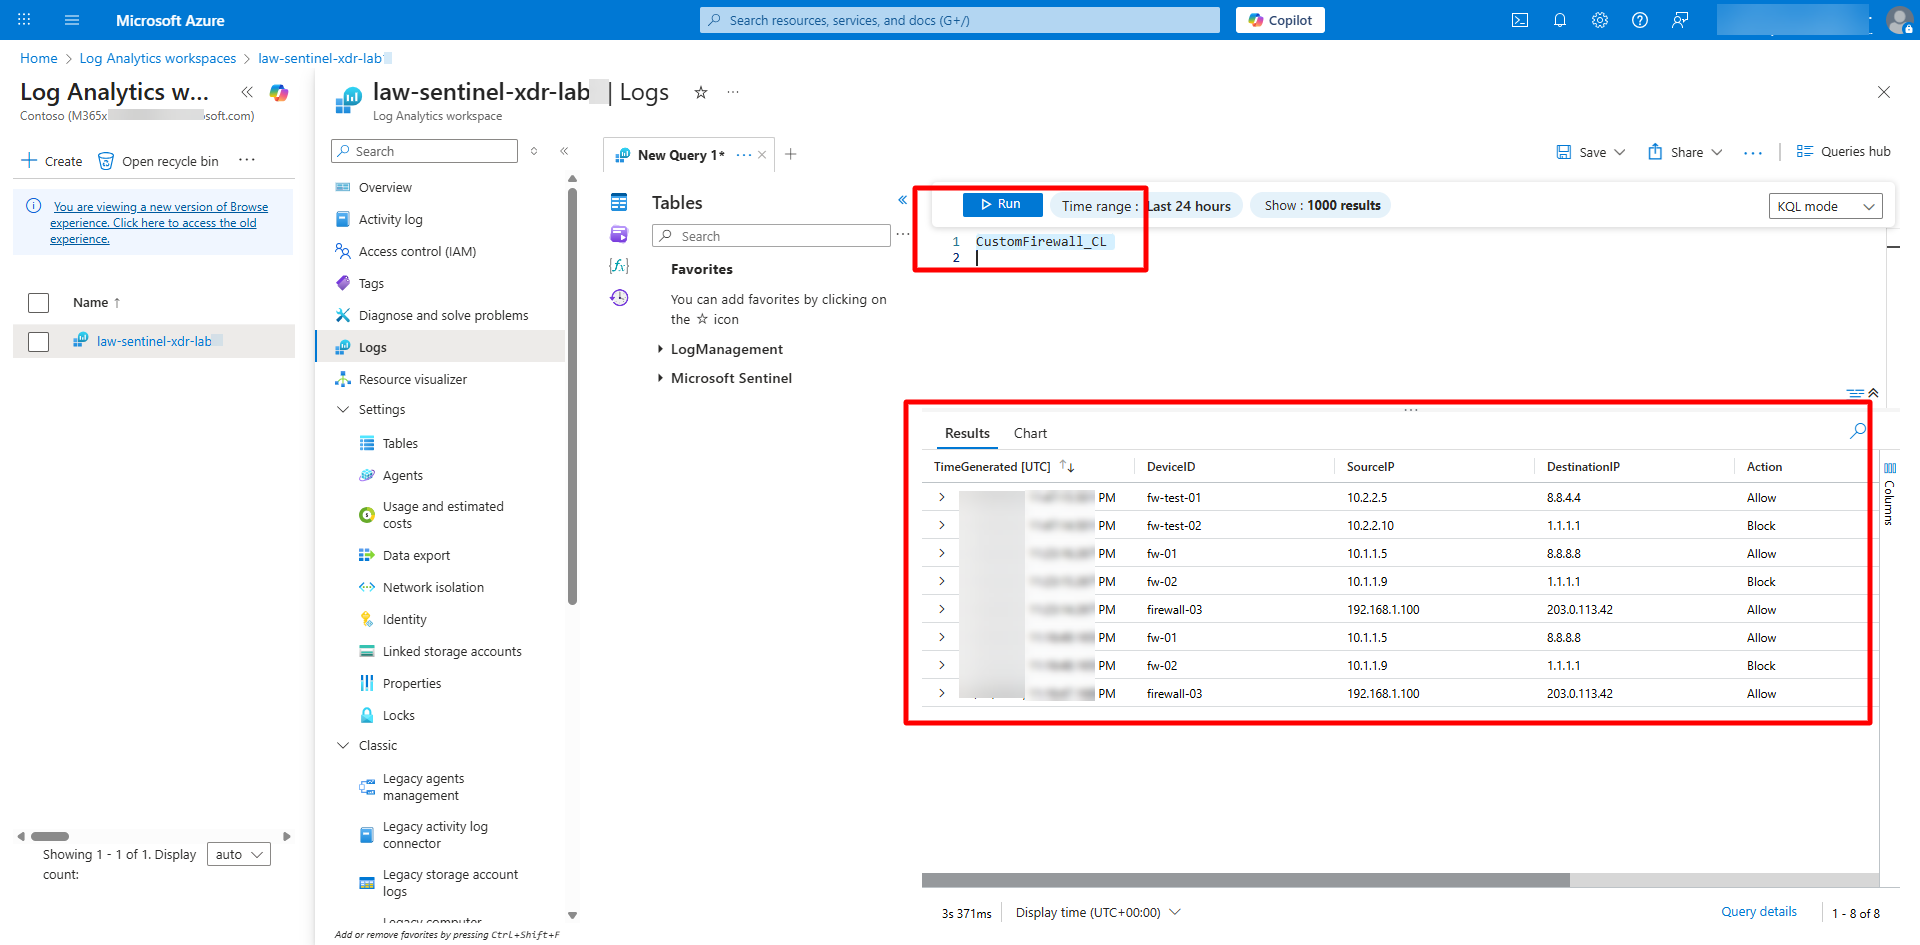Collapse the resource menu chevron

pos(564,151)
